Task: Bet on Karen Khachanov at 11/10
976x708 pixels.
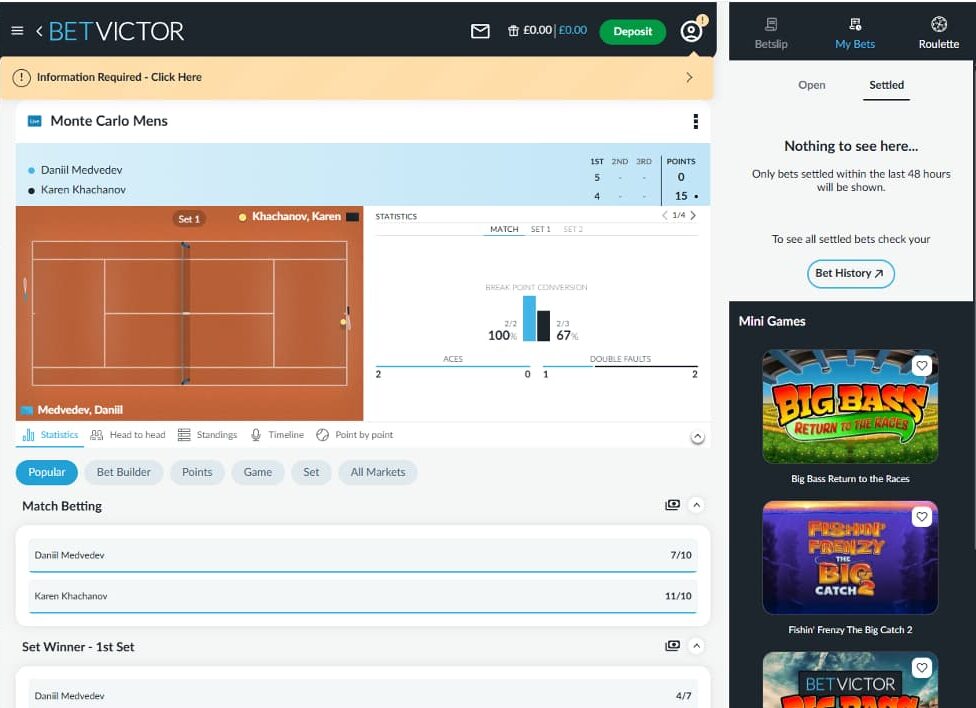Action: (x=363, y=596)
